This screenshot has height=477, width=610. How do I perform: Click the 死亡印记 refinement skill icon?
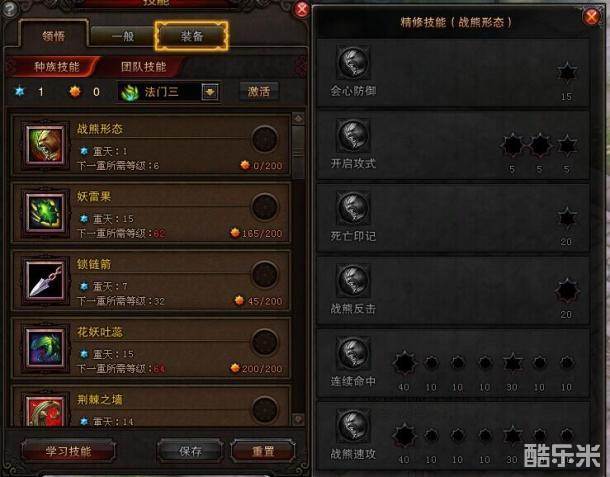pos(353,207)
